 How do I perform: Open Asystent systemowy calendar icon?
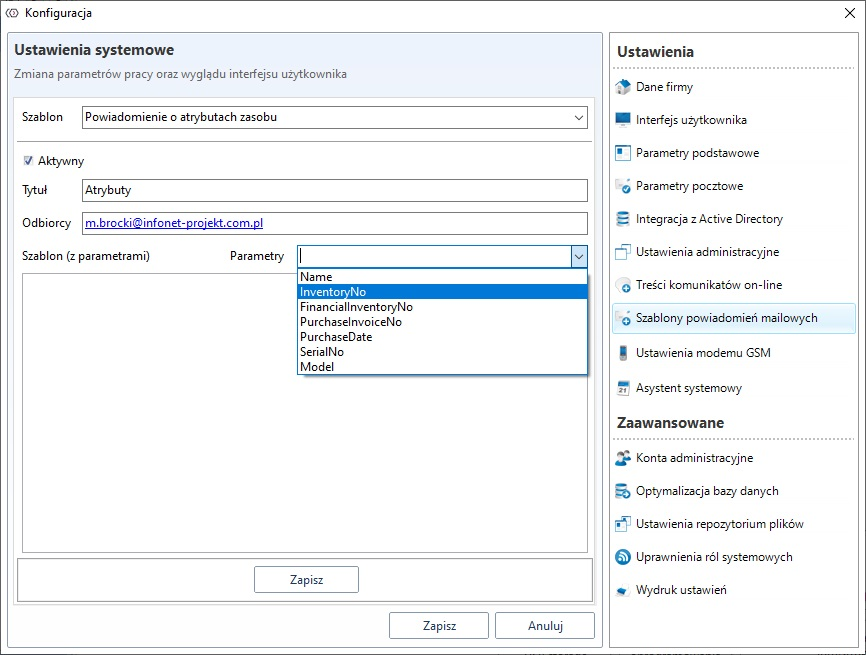click(x=623, y=388)
